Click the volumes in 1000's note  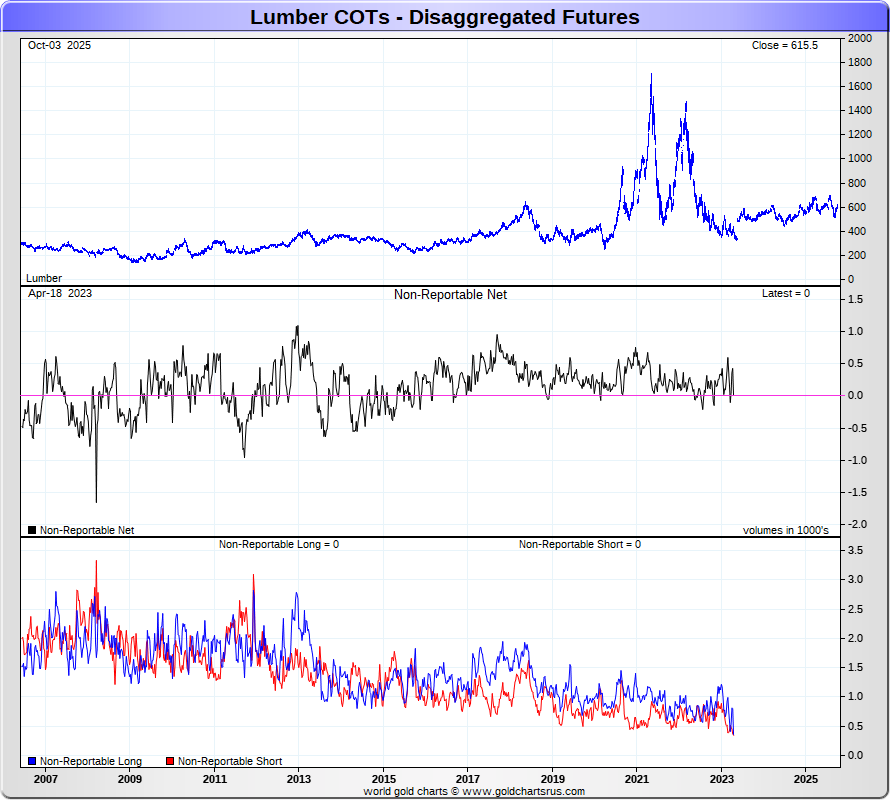785,530
